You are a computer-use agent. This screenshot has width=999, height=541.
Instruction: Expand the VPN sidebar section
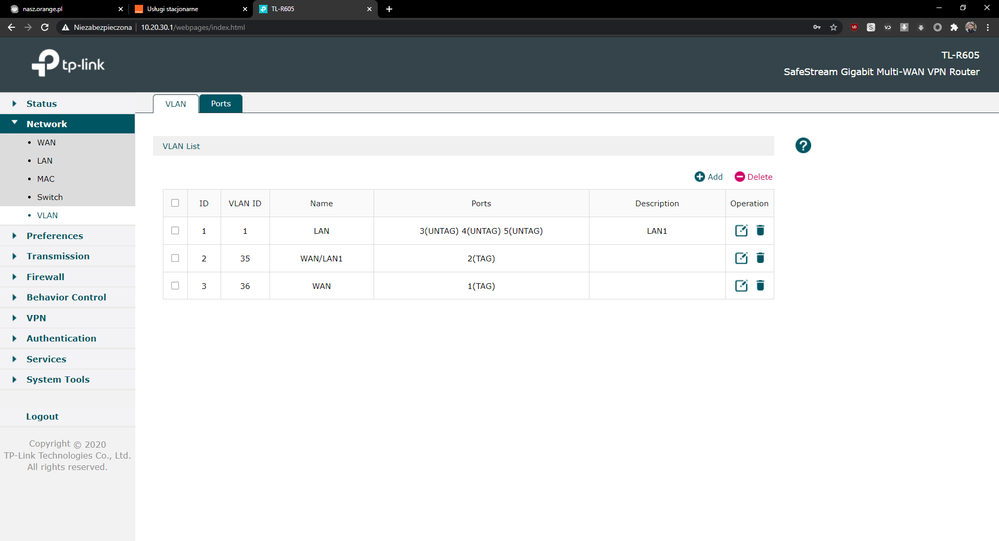pos(36,318)
